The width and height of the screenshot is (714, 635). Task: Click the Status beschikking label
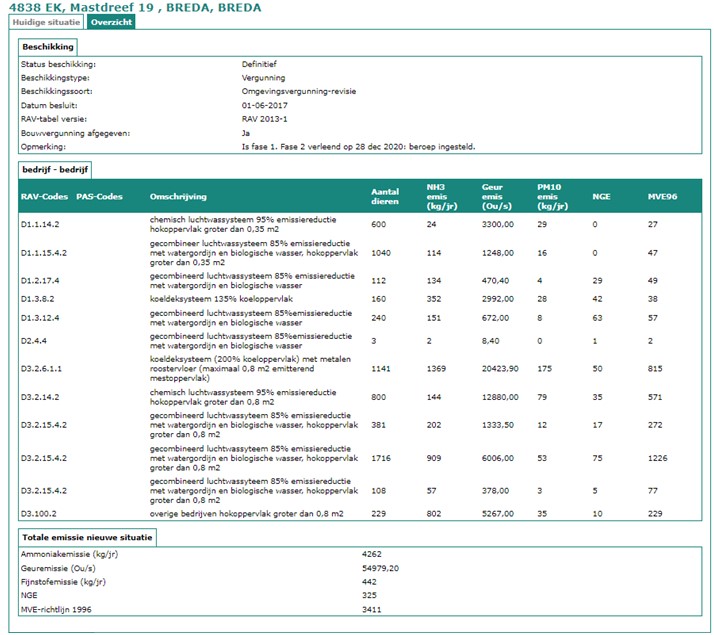58,64
